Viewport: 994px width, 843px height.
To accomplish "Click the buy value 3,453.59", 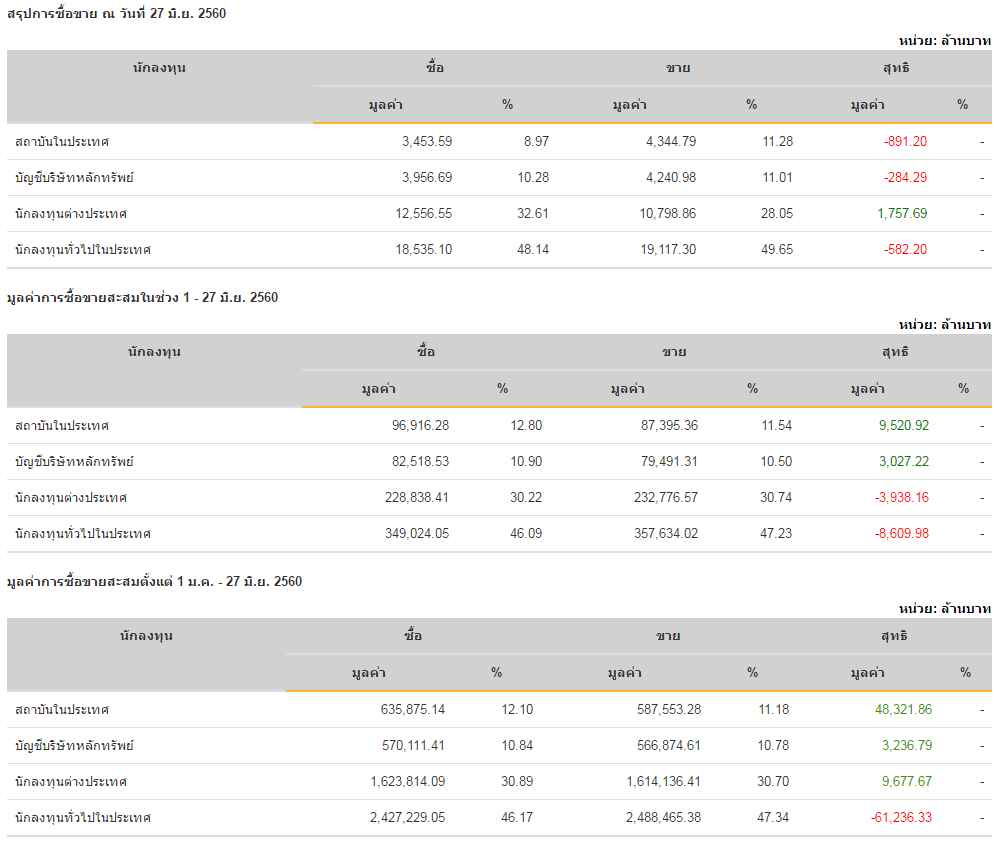I will (x=426, y=142).
